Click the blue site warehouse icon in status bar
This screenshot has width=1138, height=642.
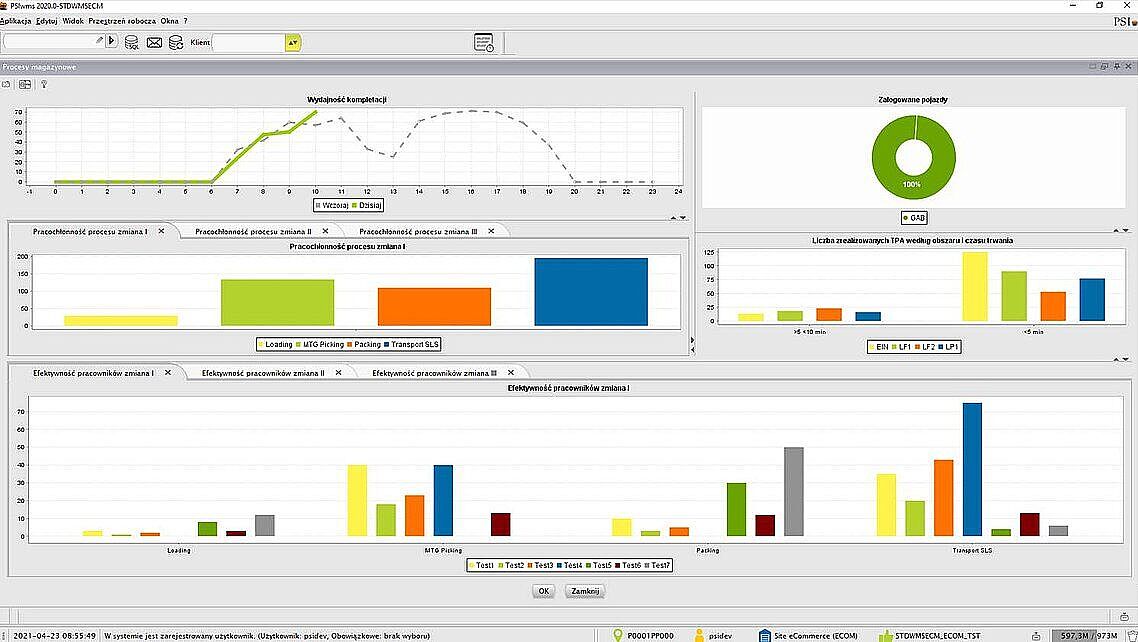[x=764, y=635]
